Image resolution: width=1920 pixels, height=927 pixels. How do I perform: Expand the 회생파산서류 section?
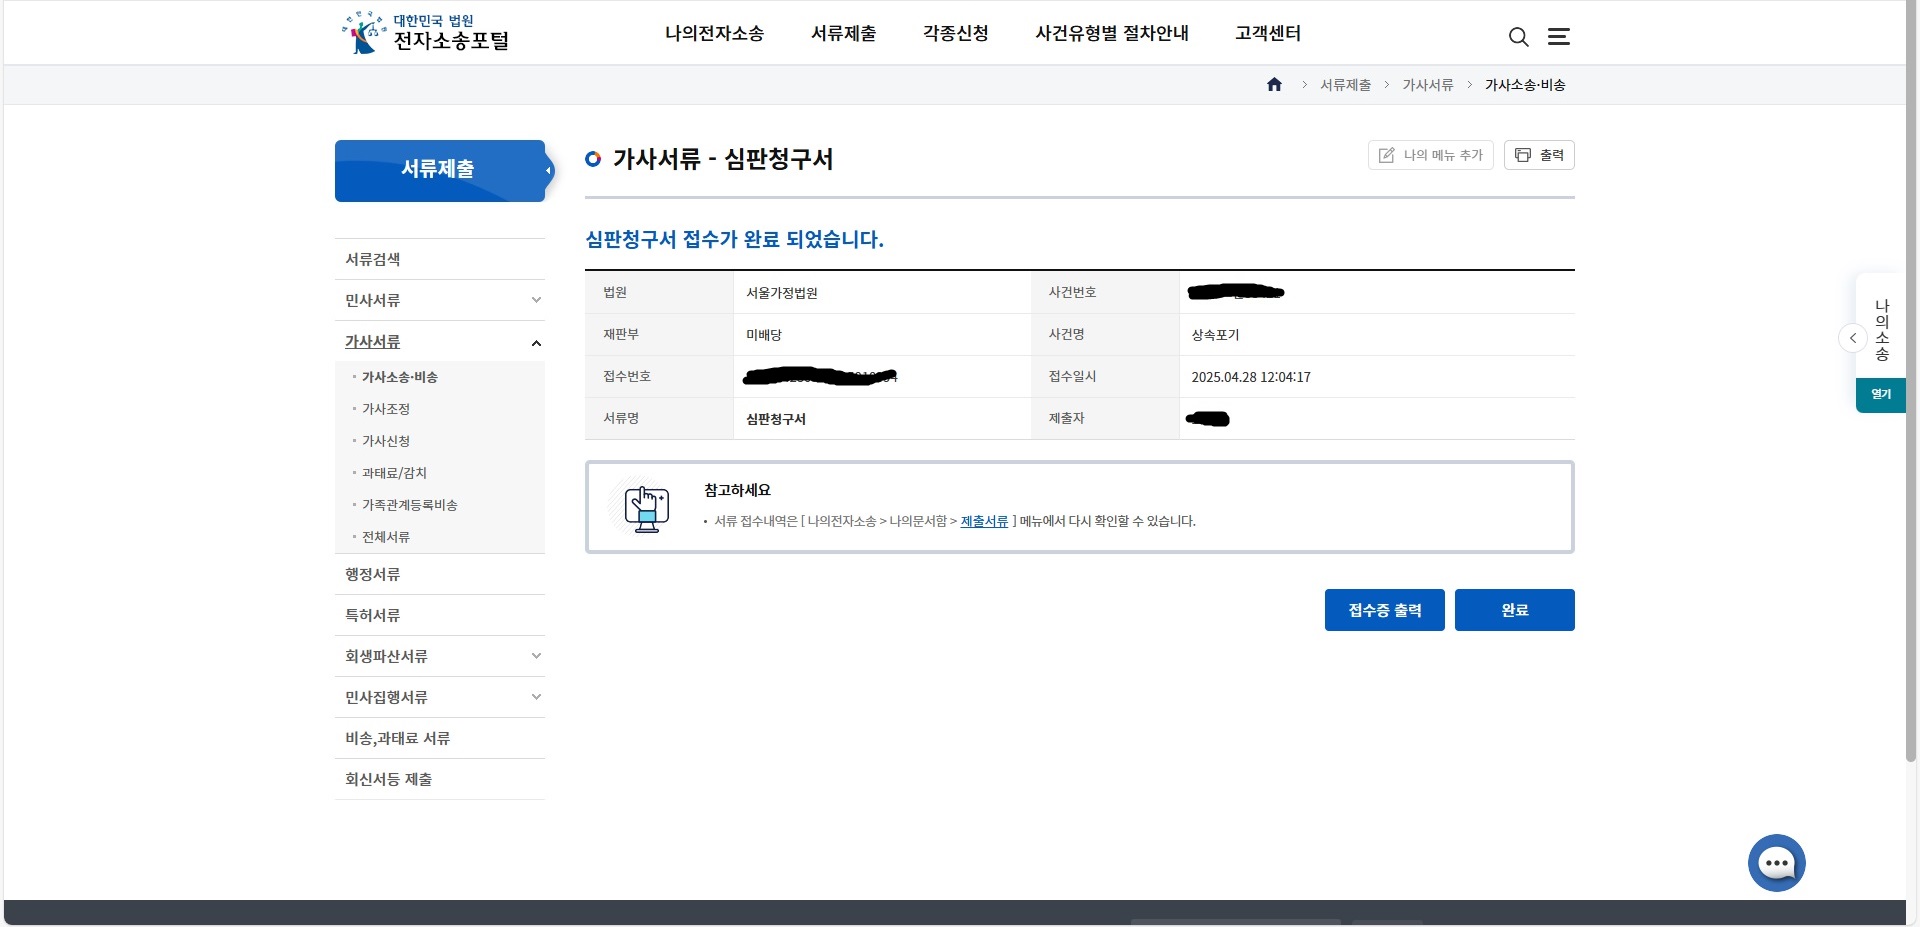(537, 656)
